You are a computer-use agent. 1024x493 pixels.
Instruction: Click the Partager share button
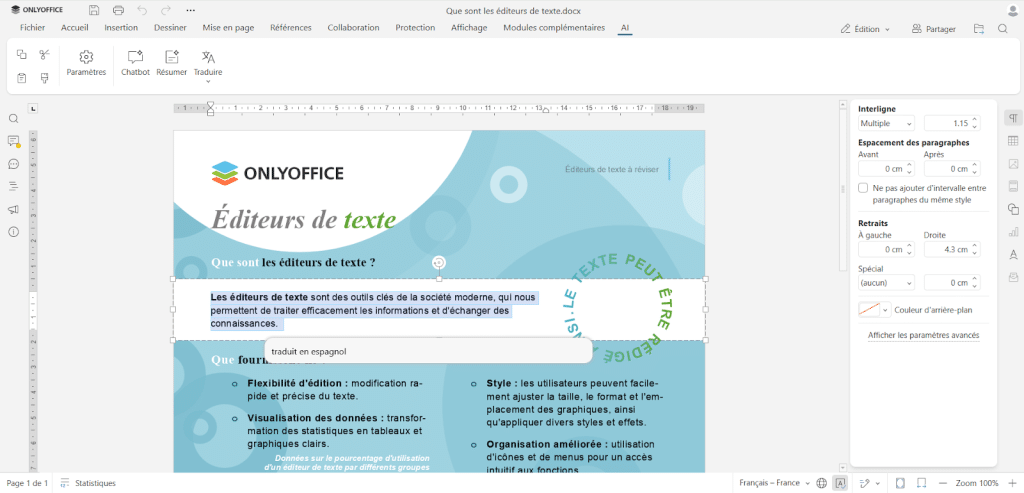[x=933, y=29]
